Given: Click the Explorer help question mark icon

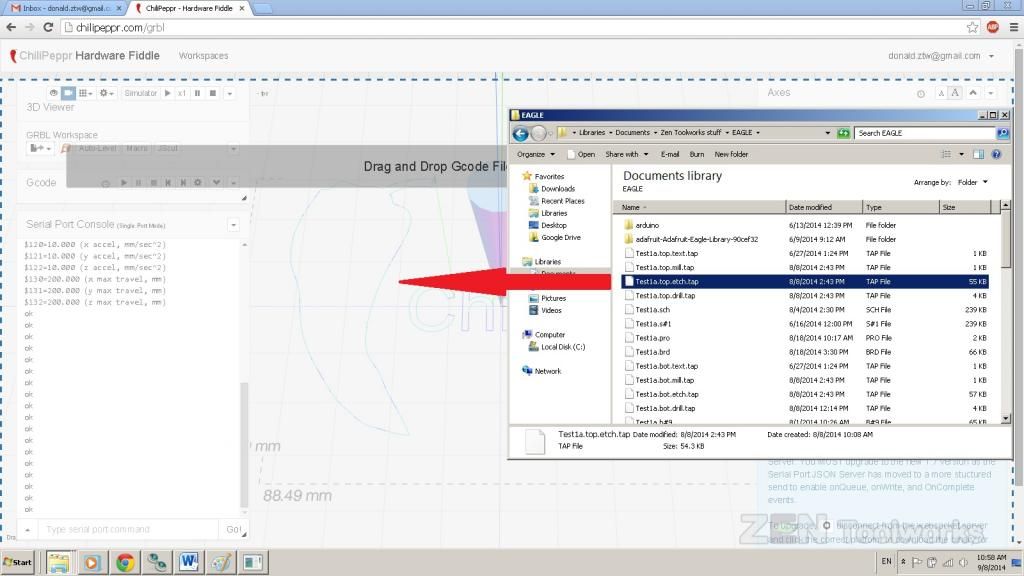Looking at the screenshot, I should (997, 154).
